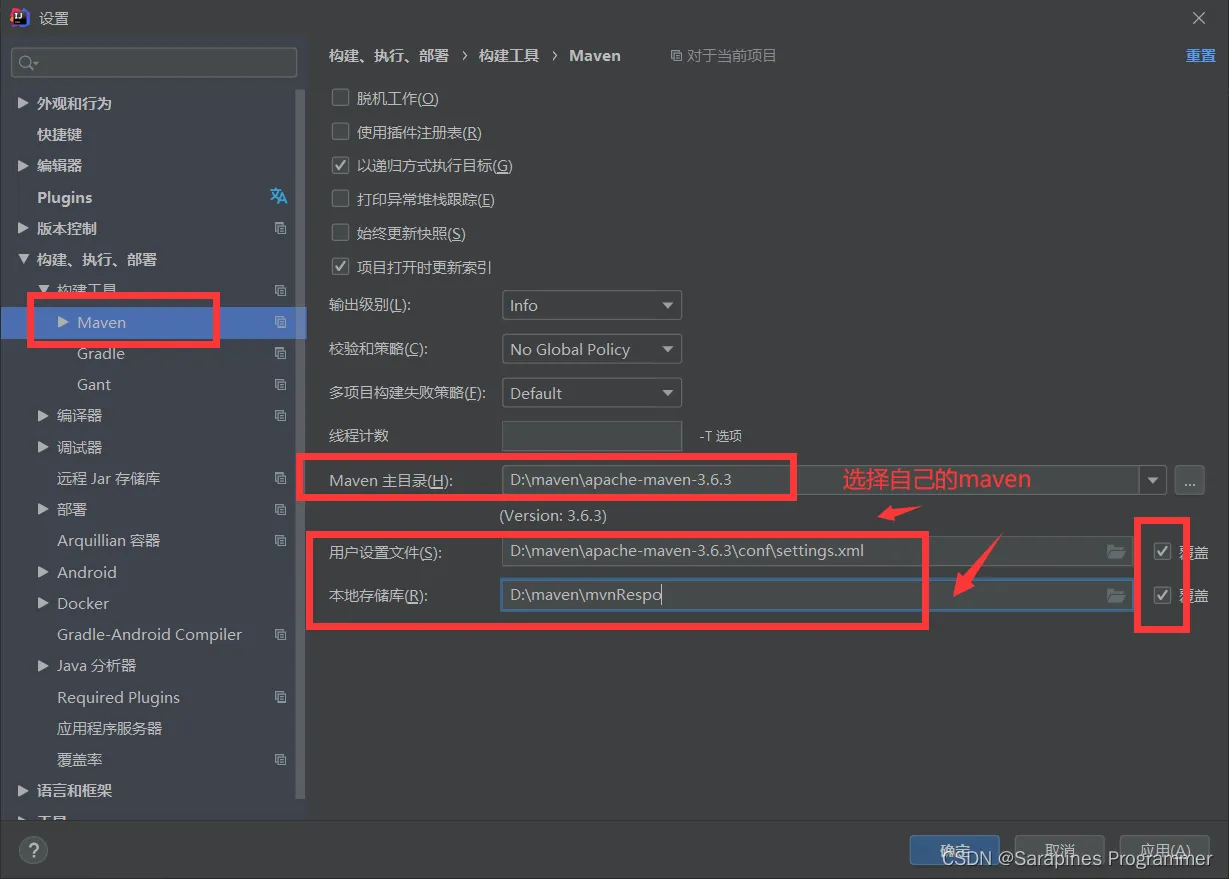Expand the Java 分析器 node

click(x=43, y=665)
